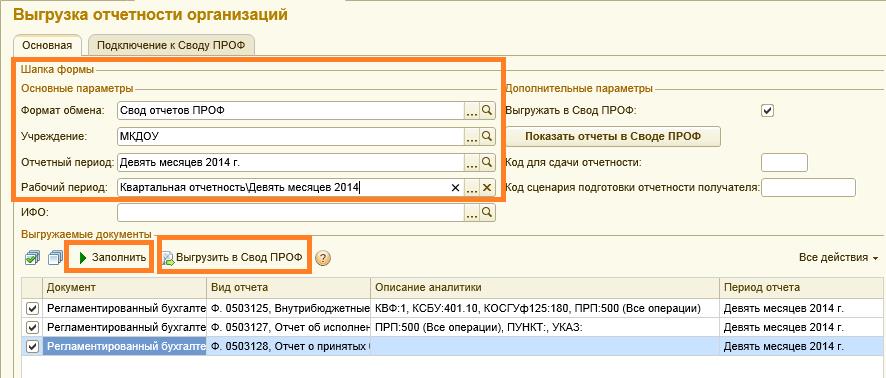Toggle Выгружать в Свод ПРОФ checkbox
Screen dimensions: 886x378
tap(767, 111)
